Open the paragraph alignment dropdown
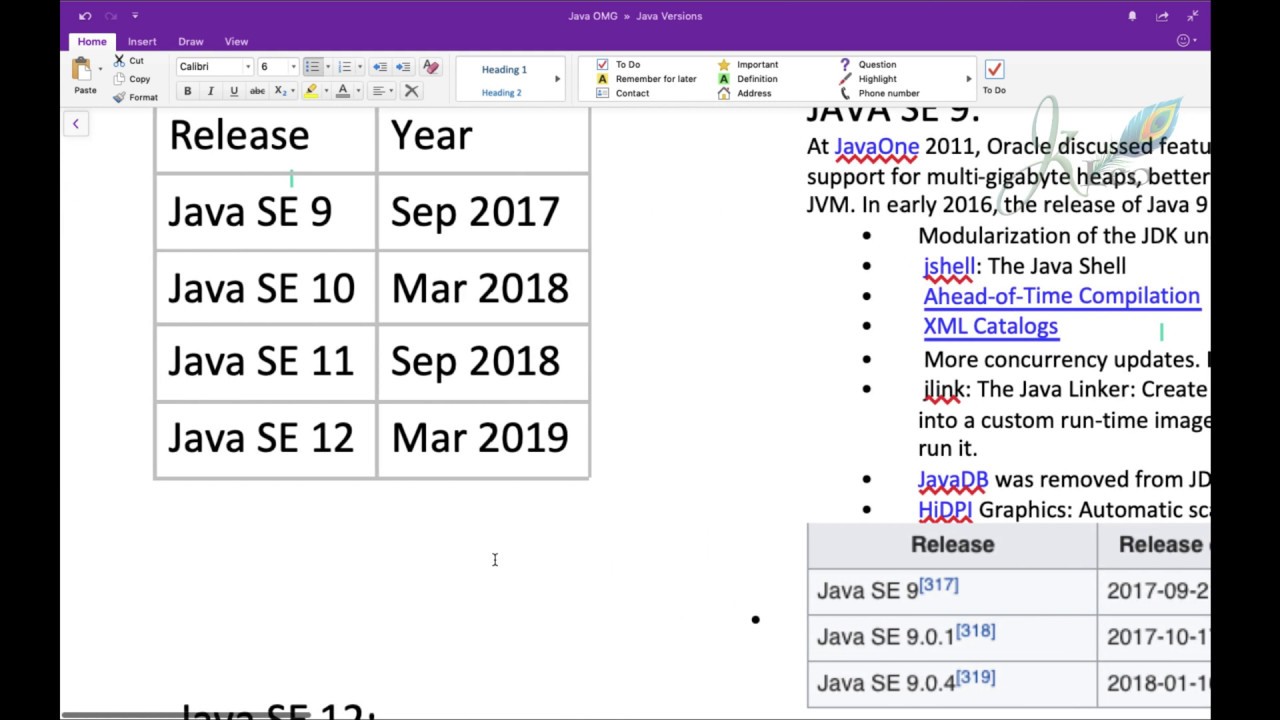This screenshot has height=720, width=1280. [x=382, y=91]
